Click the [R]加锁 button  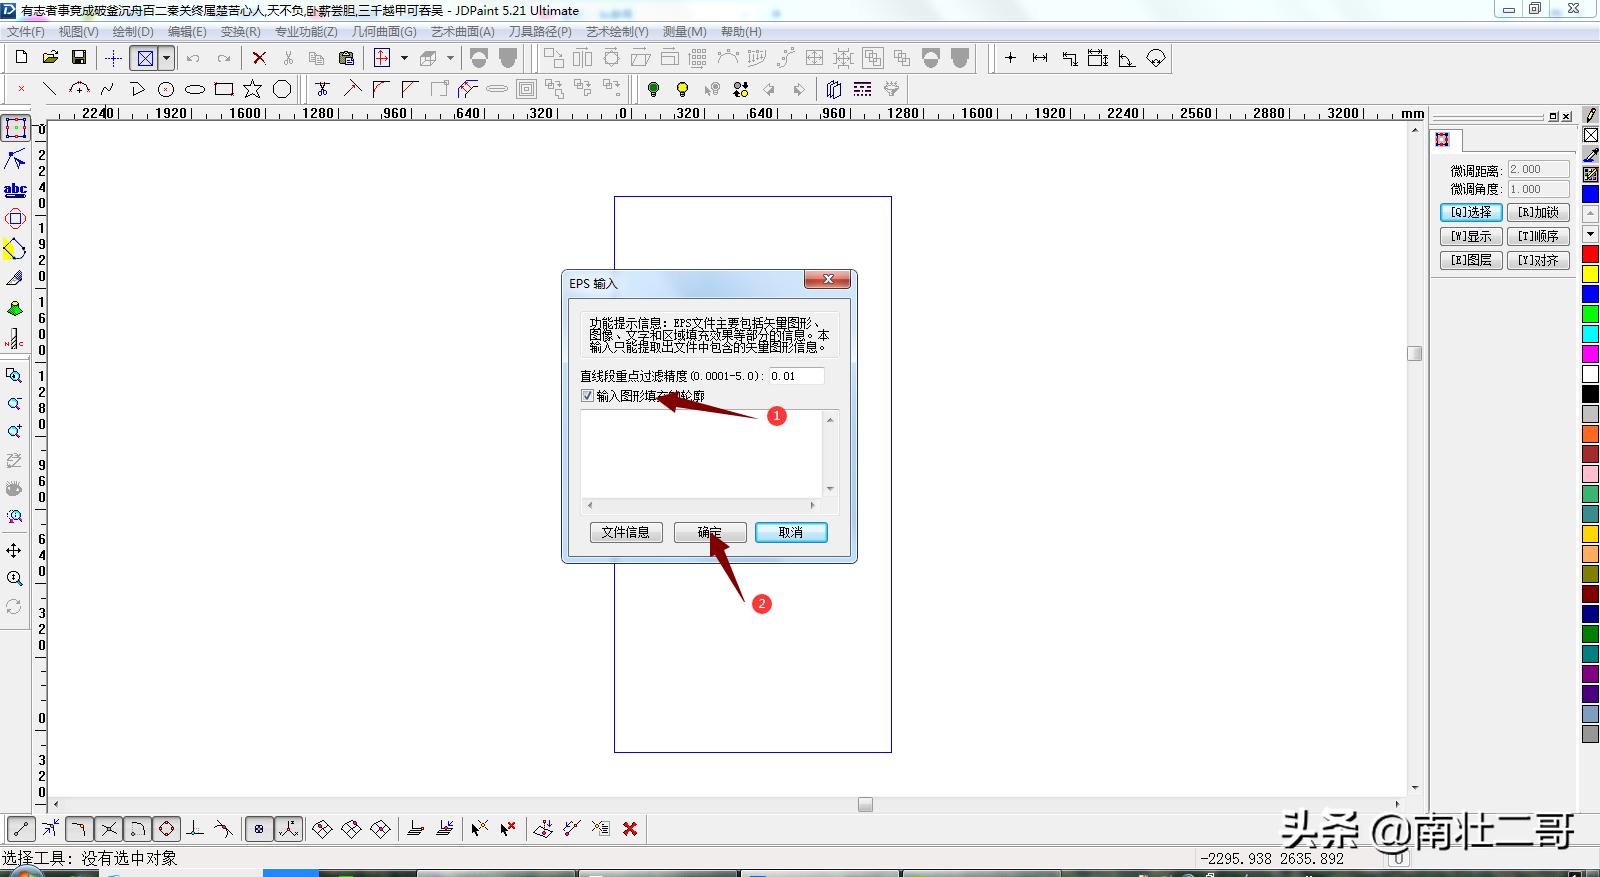pos(1538,212)
